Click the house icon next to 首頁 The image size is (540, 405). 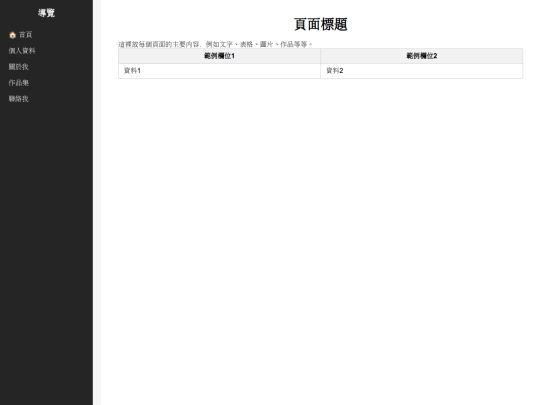pyautogui.click(x=13, y=35)
